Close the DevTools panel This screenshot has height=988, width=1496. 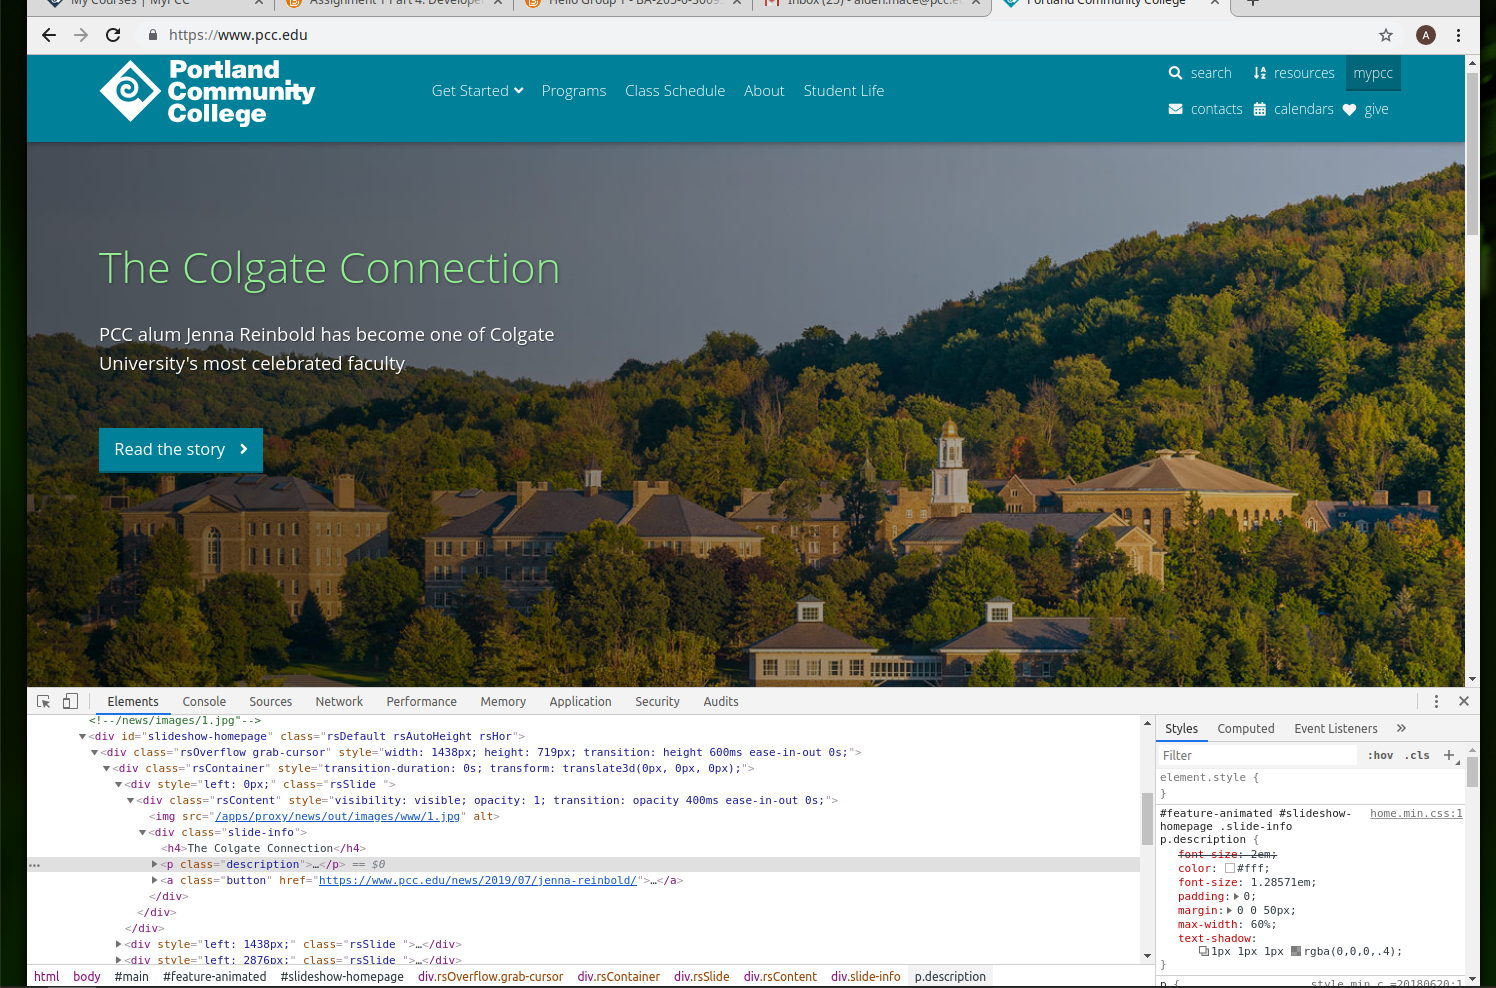[x=1464, y=702]
